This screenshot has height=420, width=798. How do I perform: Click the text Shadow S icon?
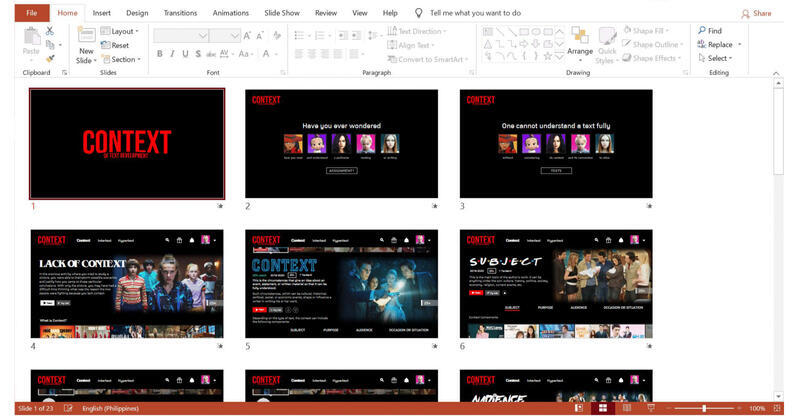click(x=198, y=54)
